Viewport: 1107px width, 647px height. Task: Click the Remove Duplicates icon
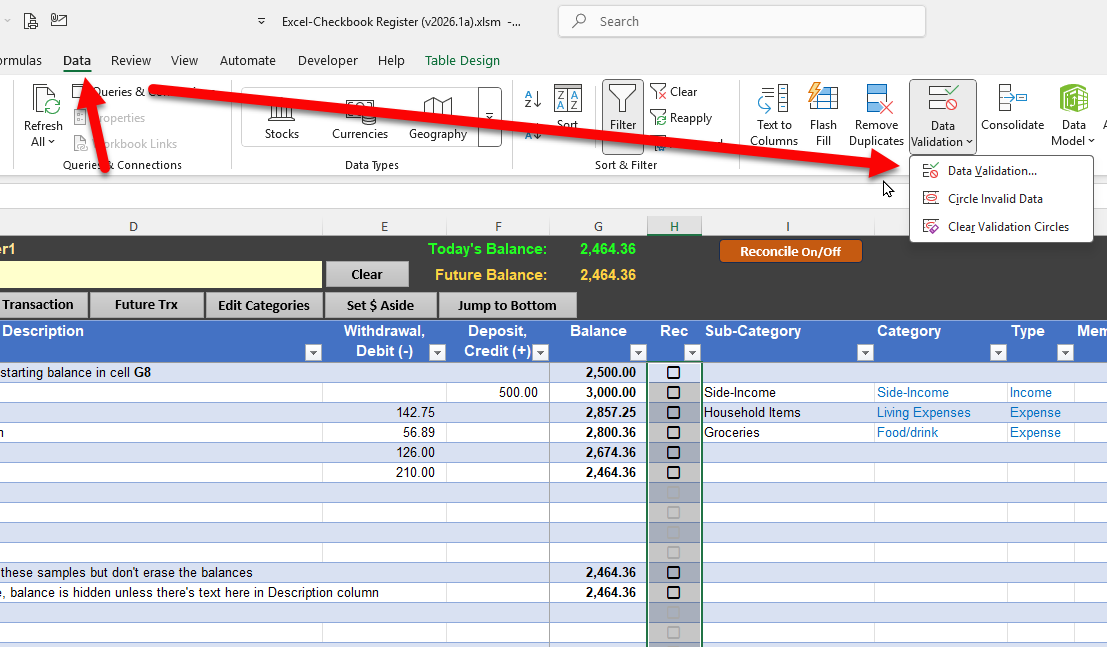coord(876,99)
